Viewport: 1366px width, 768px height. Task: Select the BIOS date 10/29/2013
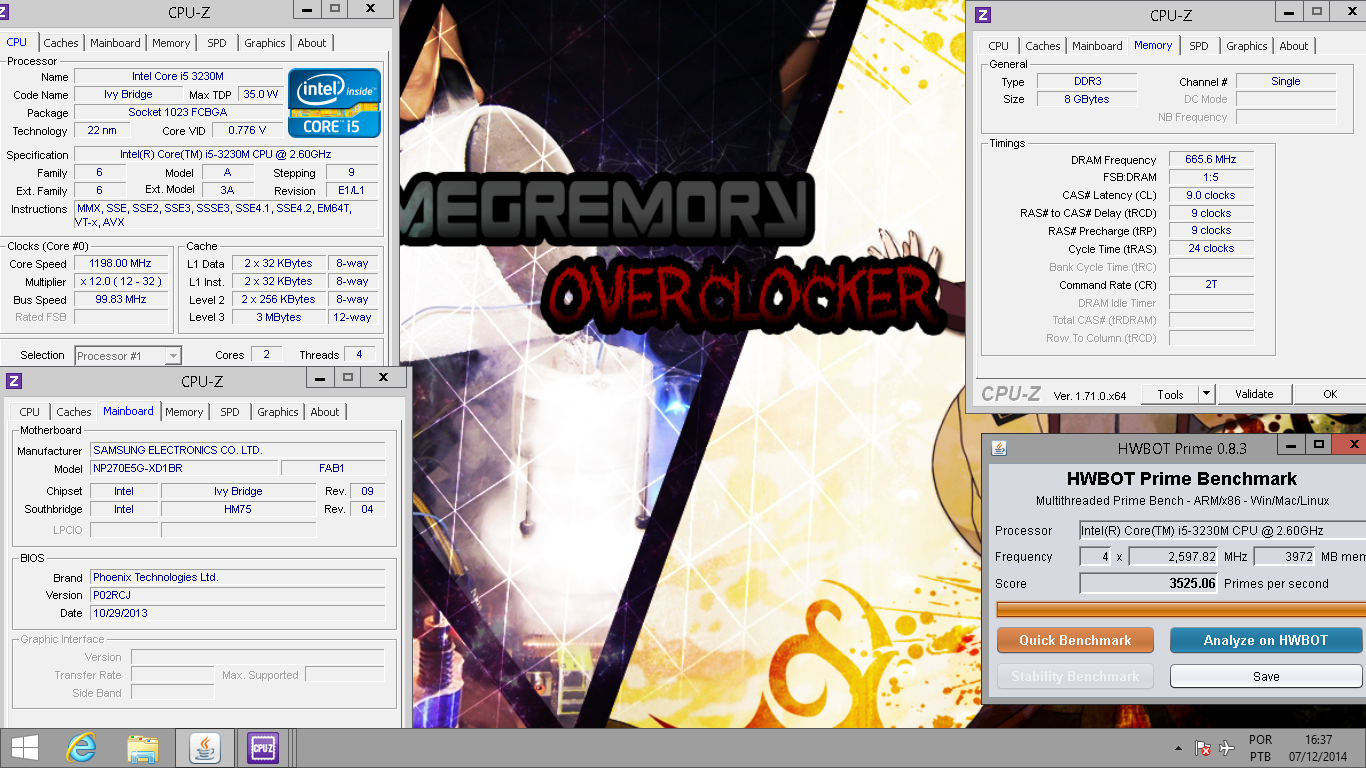[x=237, y=613]
